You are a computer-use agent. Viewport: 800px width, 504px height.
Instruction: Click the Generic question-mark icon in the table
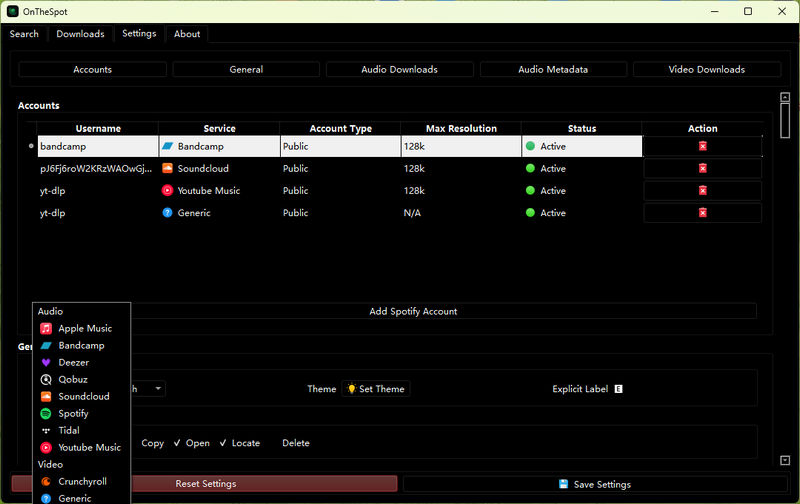click(x=167, y=213)
